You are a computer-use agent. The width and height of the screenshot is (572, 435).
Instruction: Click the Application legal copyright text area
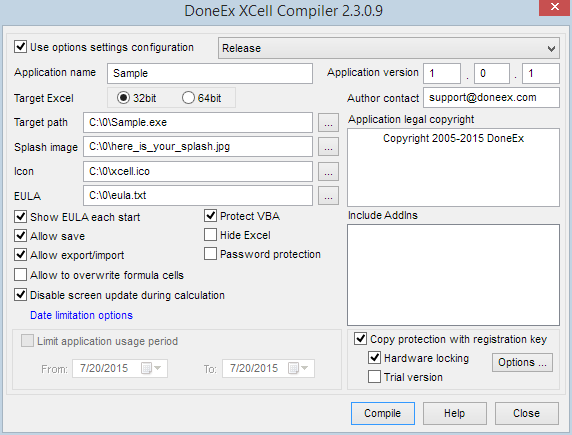pos(453,168)
